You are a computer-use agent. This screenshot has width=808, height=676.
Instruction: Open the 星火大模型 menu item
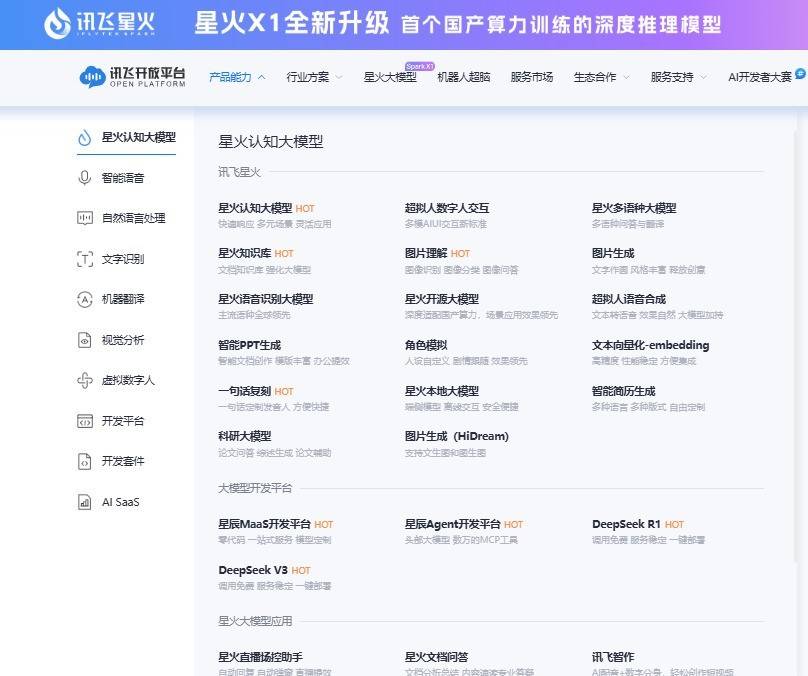coord(390,77)
